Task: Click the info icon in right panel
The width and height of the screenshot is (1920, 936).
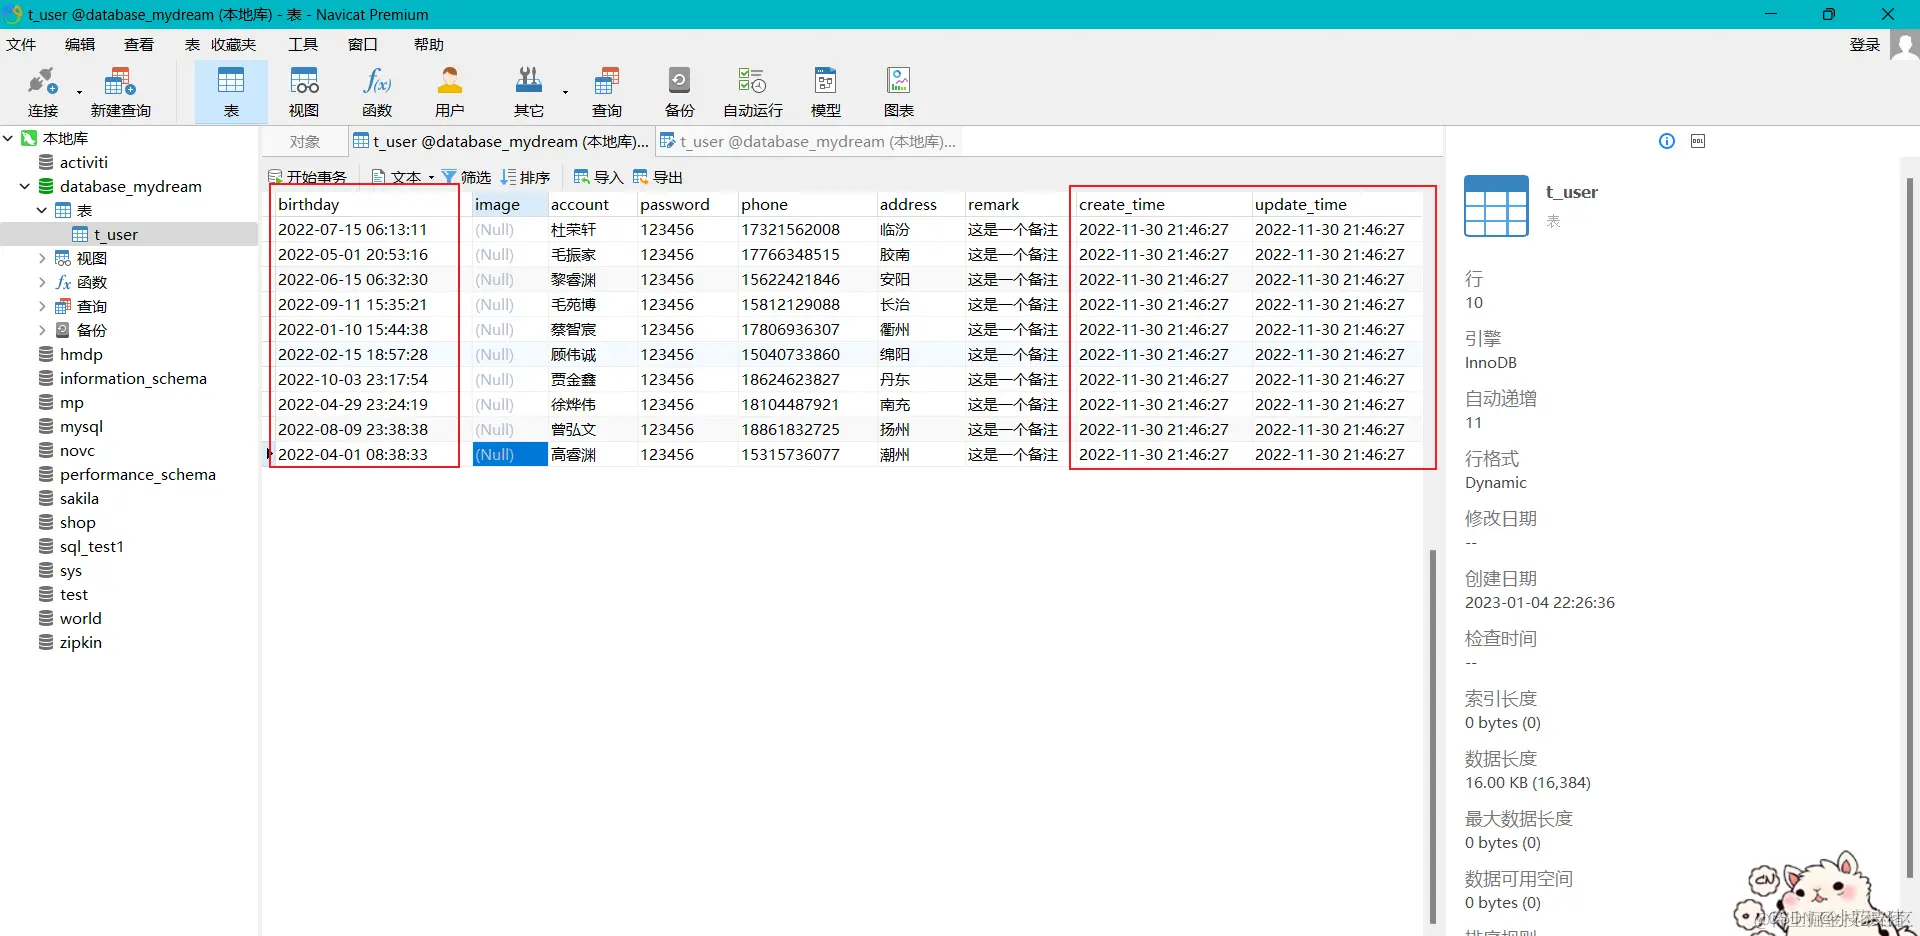Action: 1667,141
